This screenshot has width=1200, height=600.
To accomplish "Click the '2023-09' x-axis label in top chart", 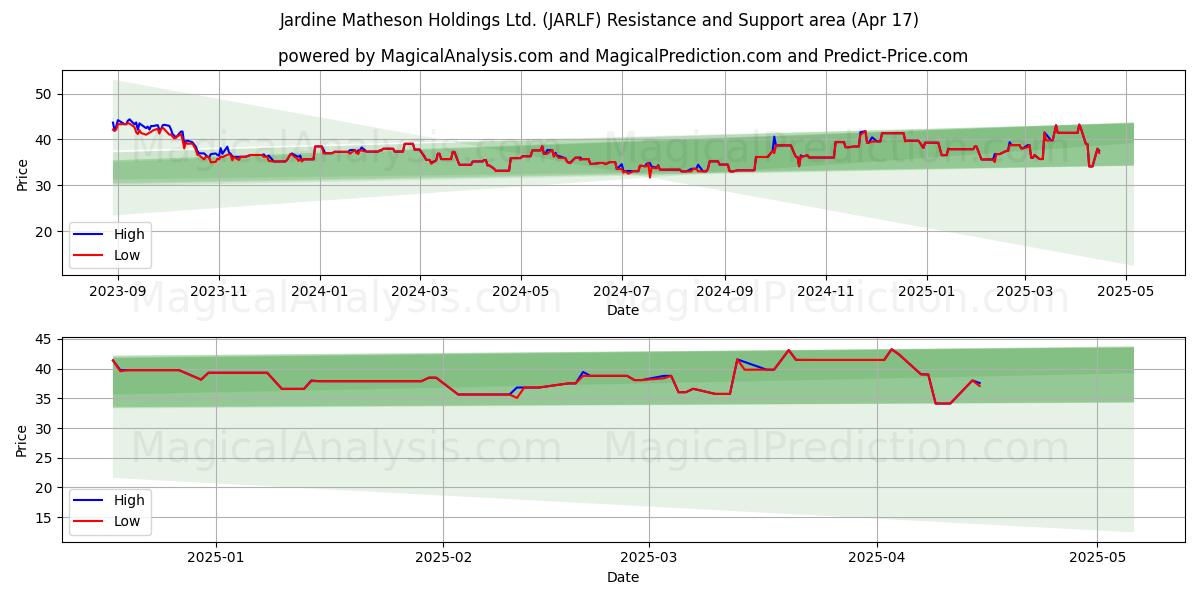I will coord(118,292).
